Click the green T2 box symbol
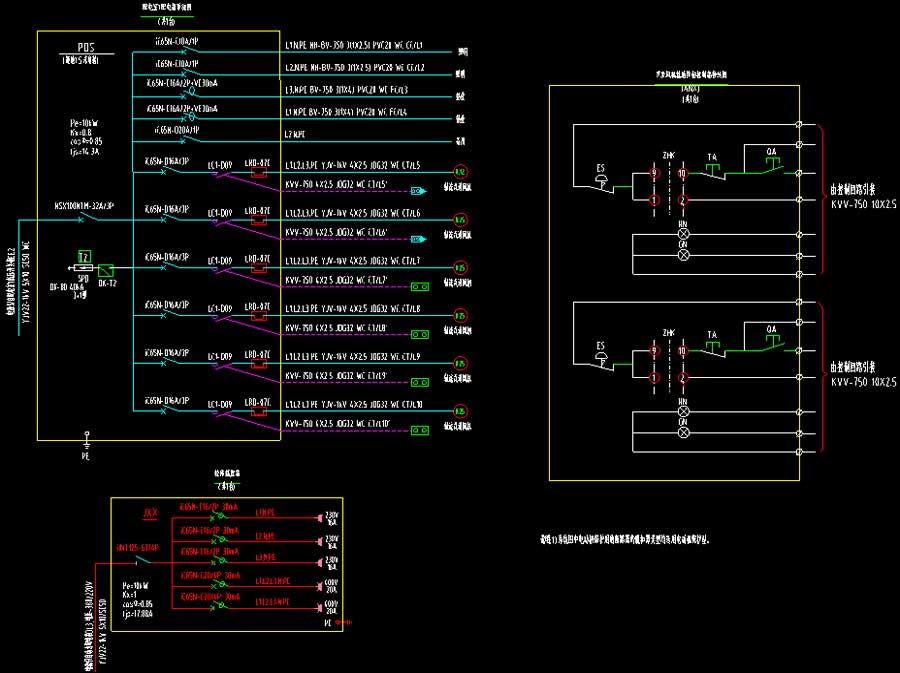This screenshot has width=900, height=673. point(85,257)
